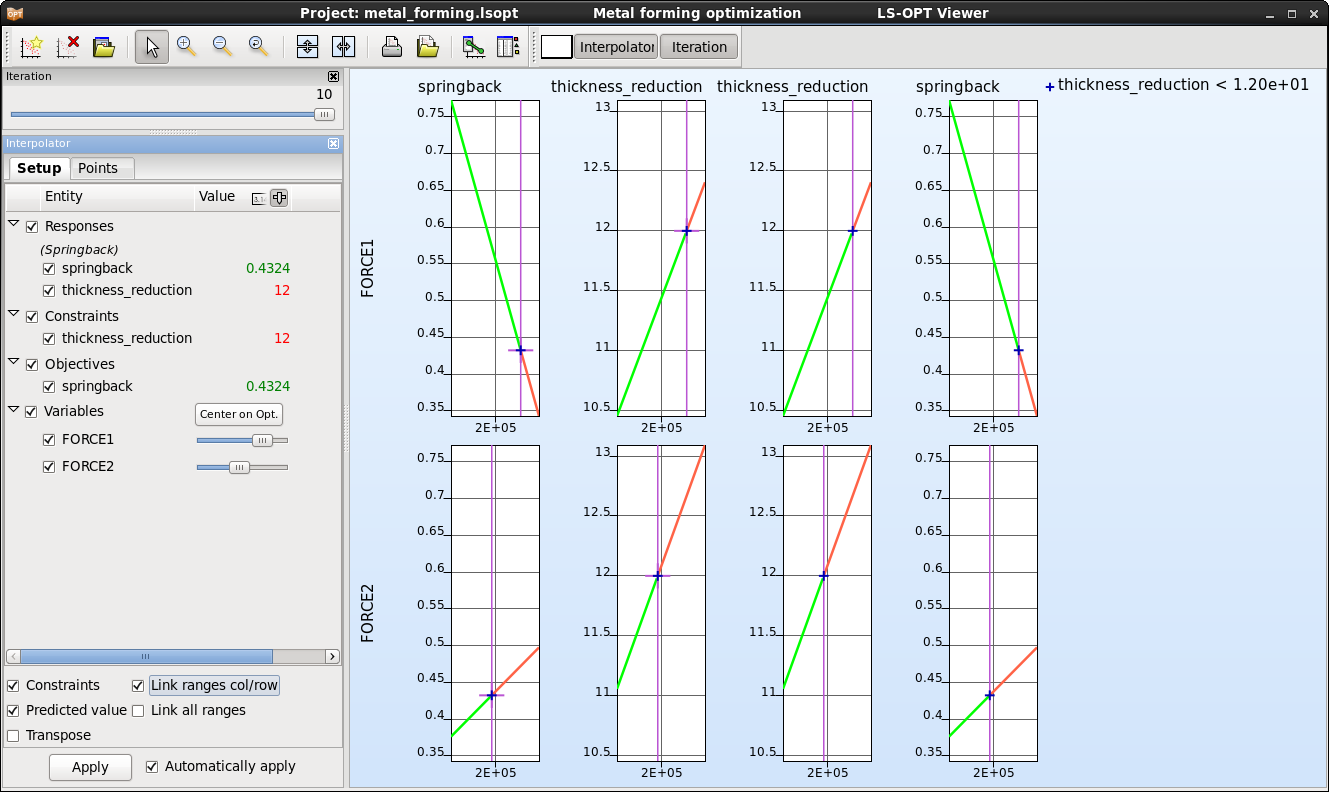This screenshot has width=1329, height=792.
Task: Click the white split-window box in toolbar
Action: (x=557, y=47)
